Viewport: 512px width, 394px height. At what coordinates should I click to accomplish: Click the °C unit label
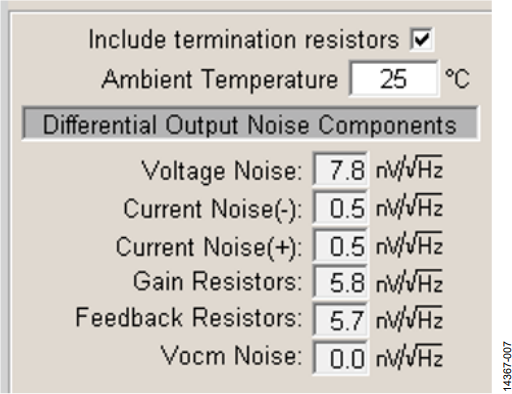(457, 79)
